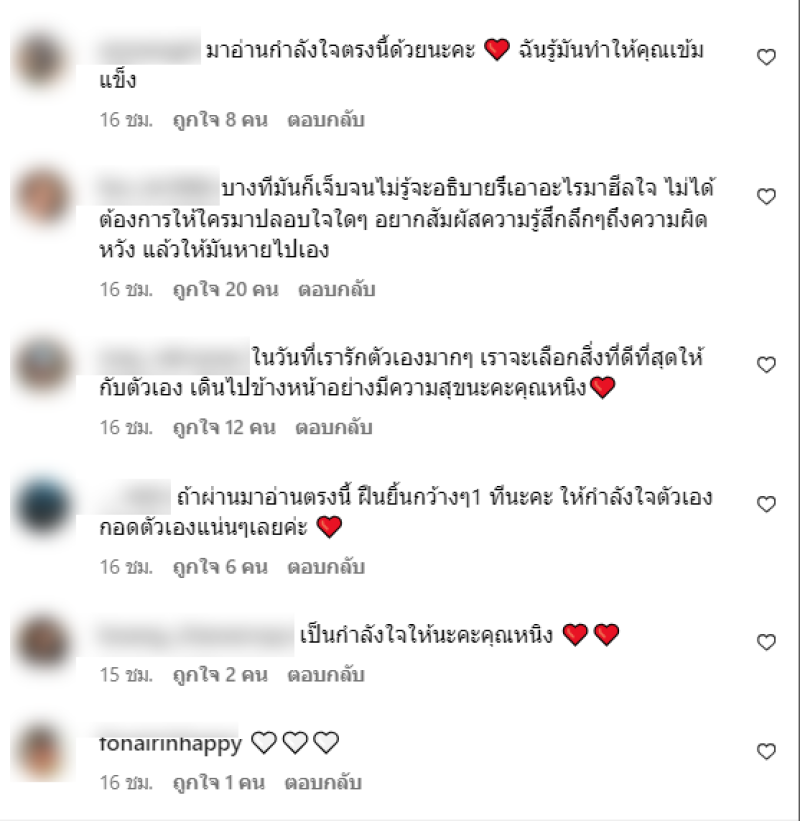
Task: Show the ถูกใจ 6 คน likers
Action: pyautogui.click(x=220, y=567)
